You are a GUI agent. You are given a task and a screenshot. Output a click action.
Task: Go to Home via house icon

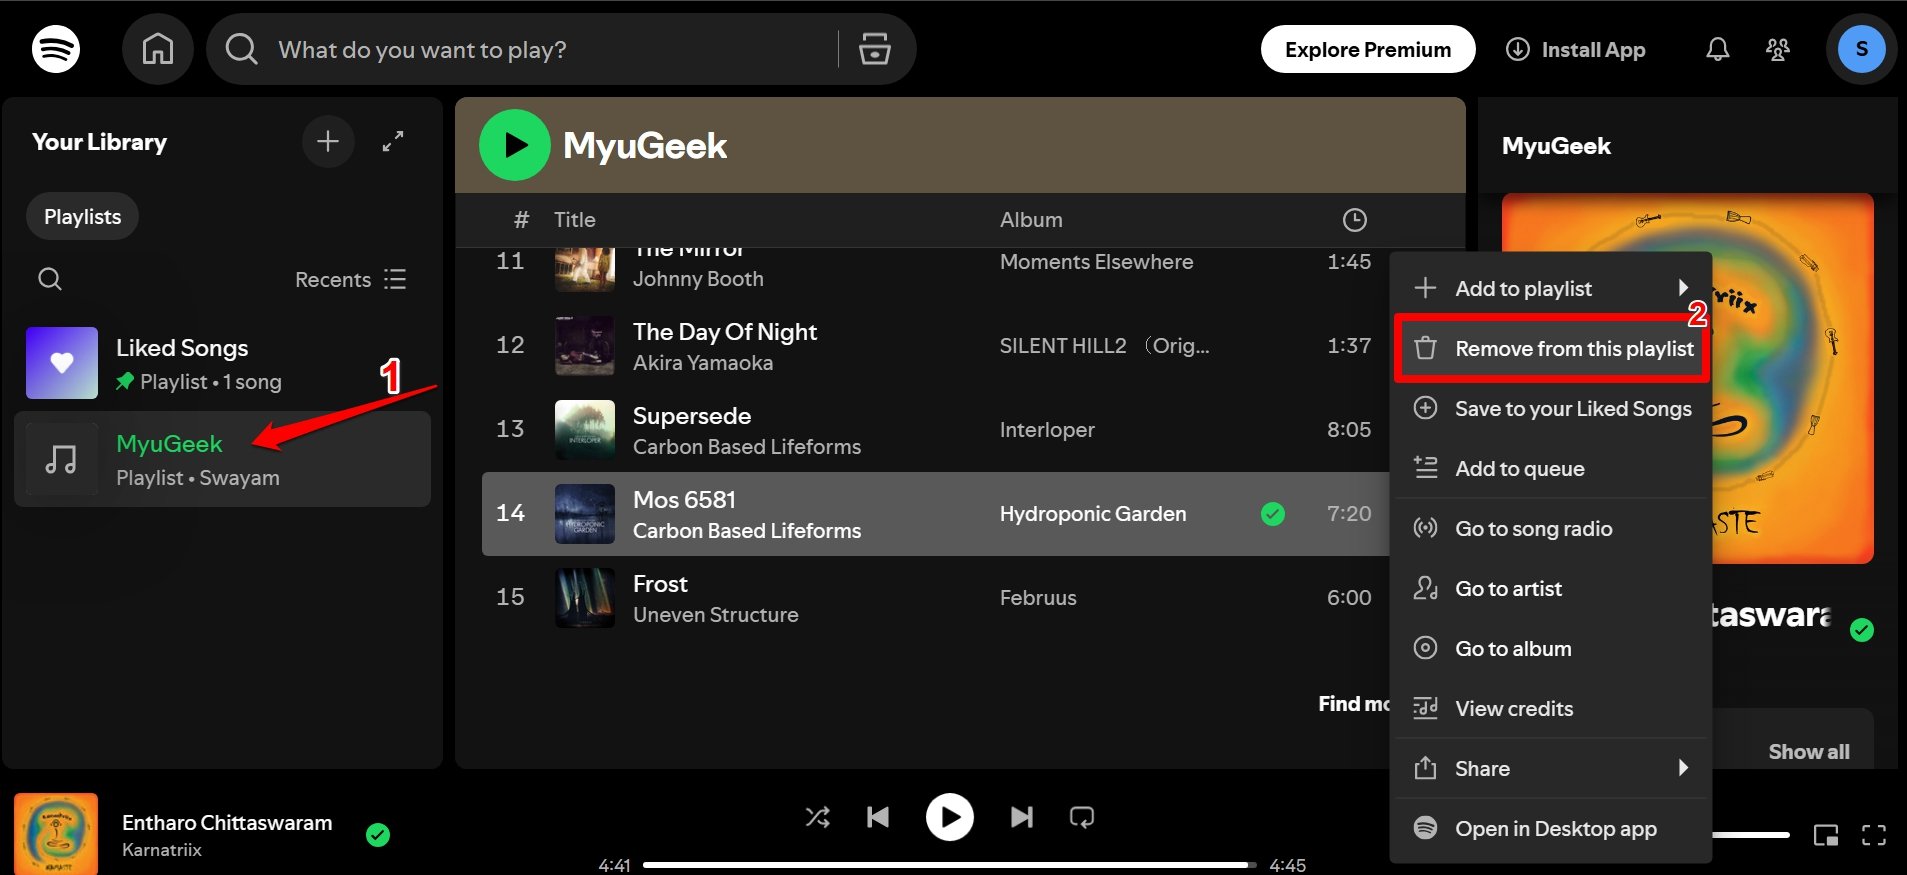point(157,49)
